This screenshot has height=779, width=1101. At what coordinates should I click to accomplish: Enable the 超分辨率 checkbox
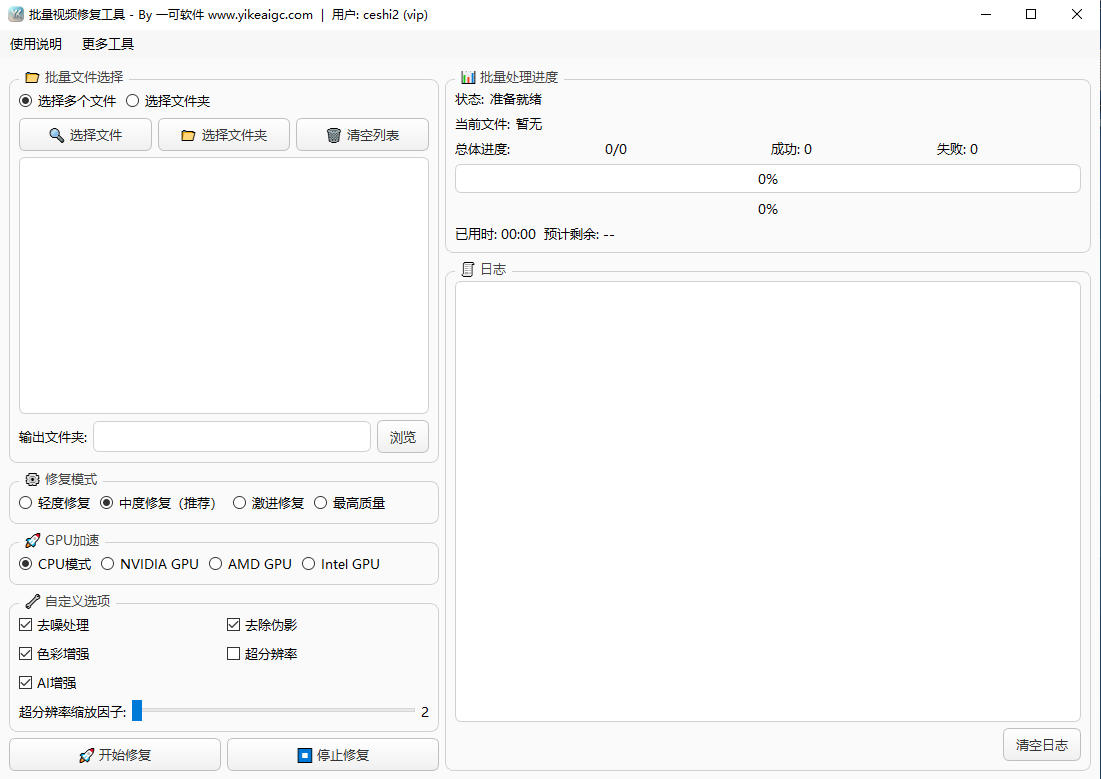(232, 653)
